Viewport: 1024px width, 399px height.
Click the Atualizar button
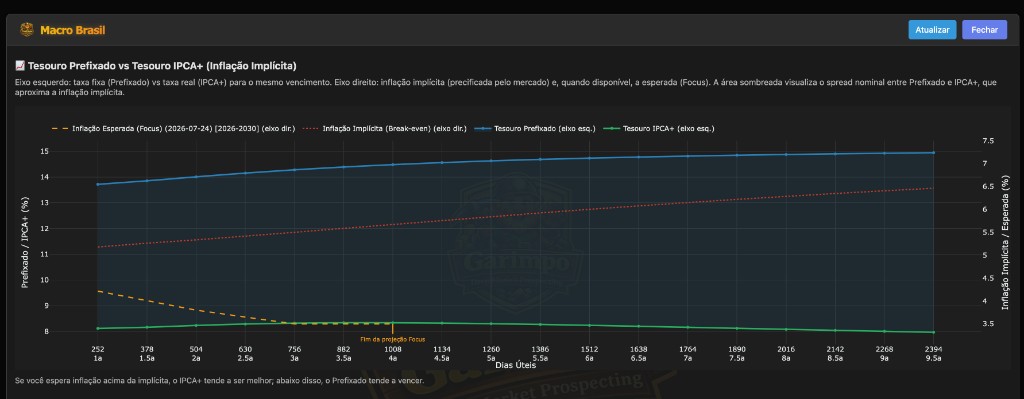[x=932, y=30]
